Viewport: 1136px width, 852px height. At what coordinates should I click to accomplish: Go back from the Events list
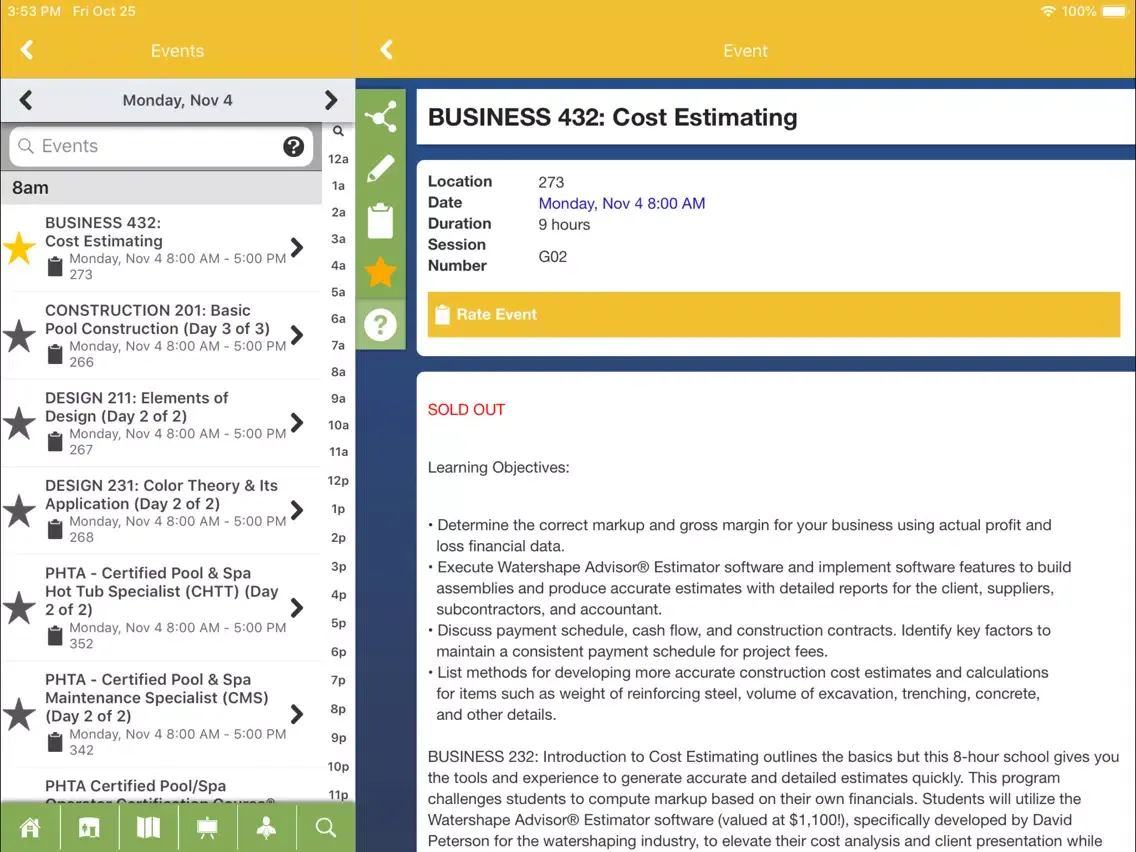(27, 50)
